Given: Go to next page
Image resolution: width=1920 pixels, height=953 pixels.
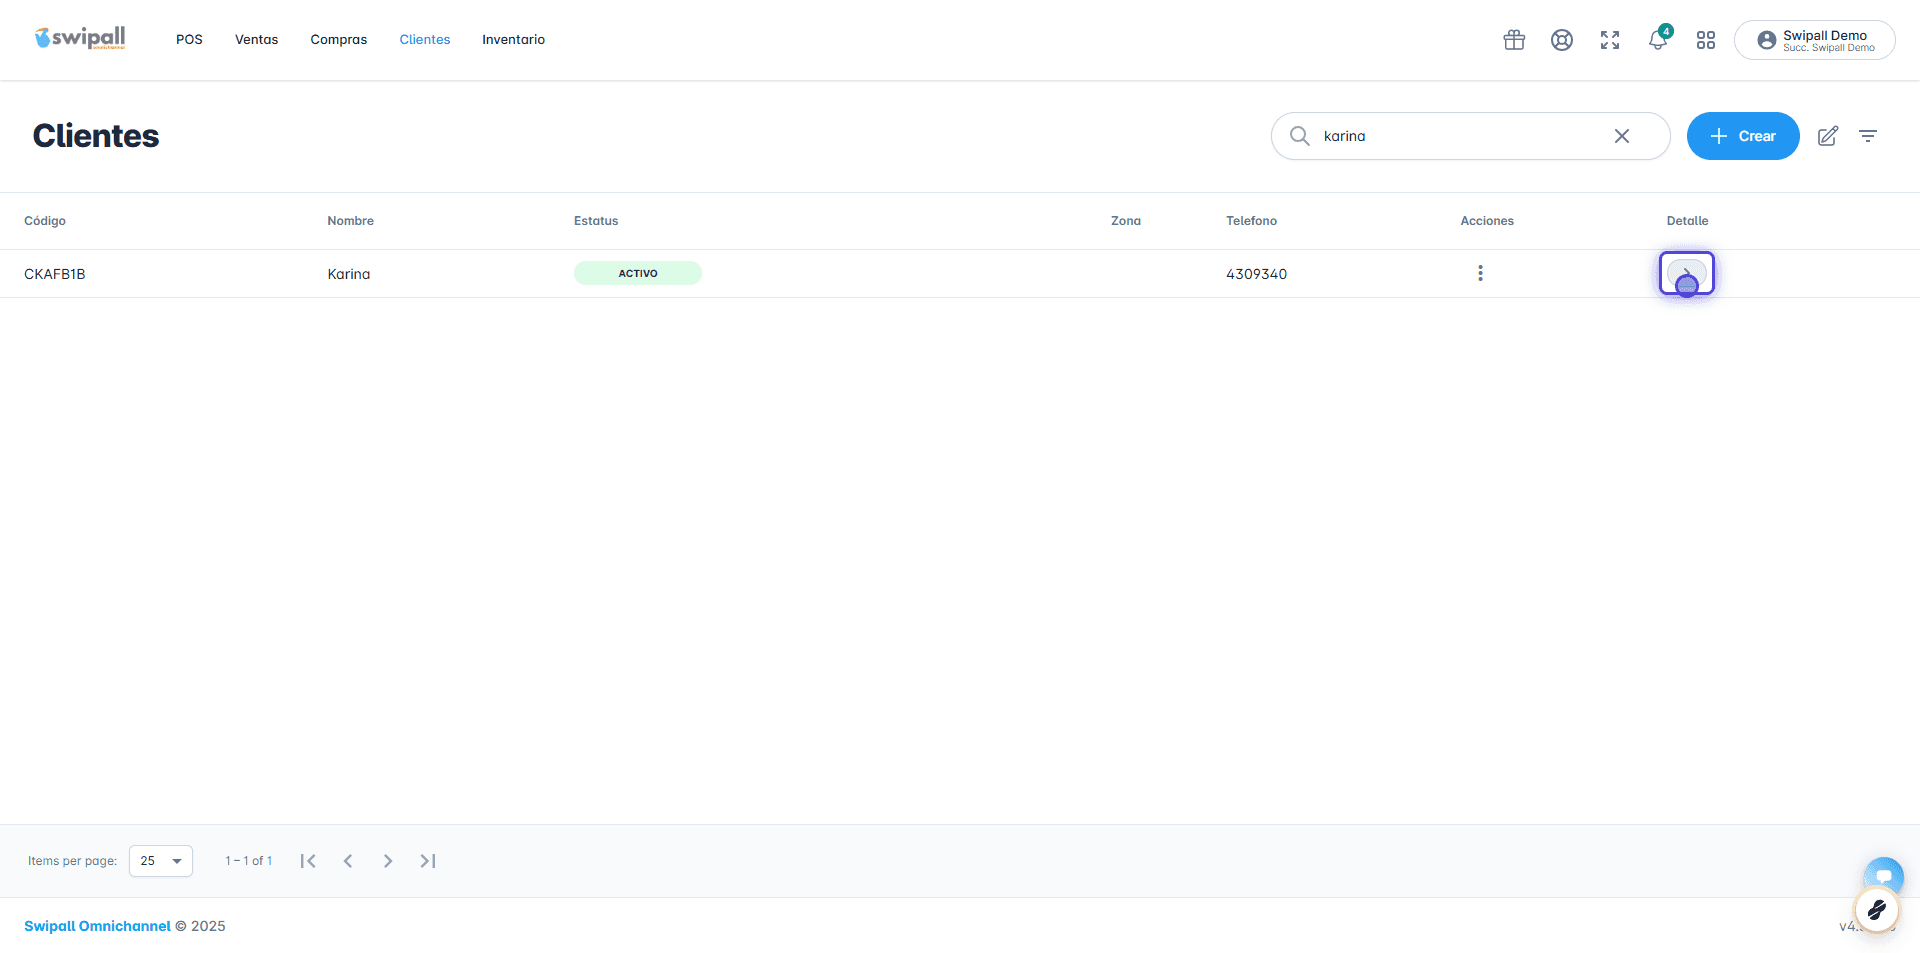Looking at the screenshot, I should pos(388,861).
